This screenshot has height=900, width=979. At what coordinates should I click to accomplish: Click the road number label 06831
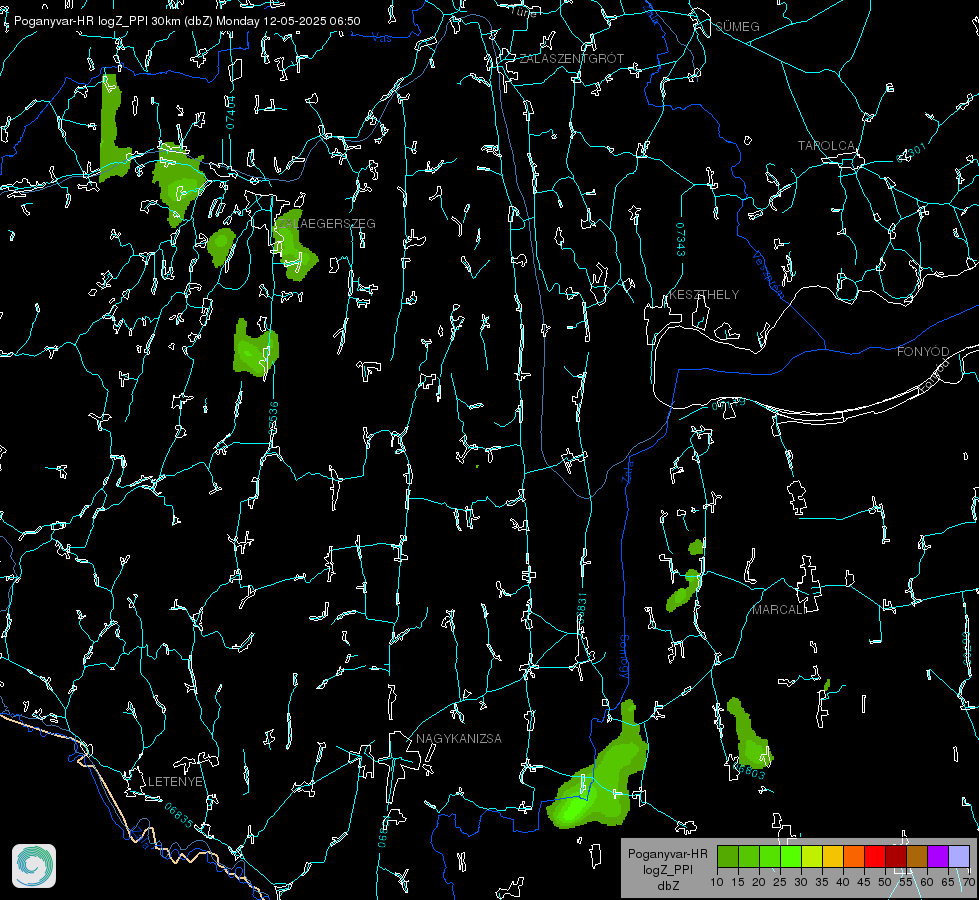(581, 610)
